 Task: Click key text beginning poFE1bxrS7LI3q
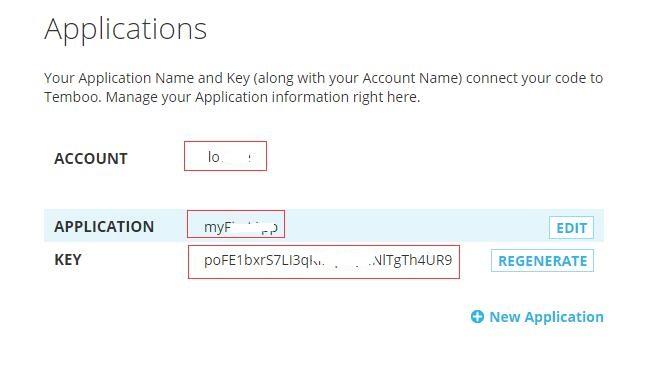[x=262, y=260]
